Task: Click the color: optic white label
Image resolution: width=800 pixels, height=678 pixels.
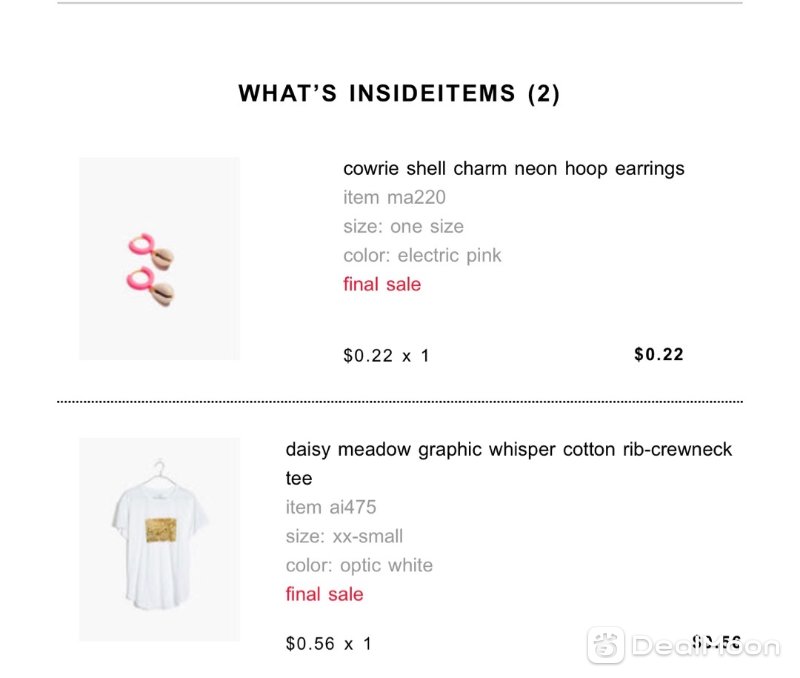Action: 359,565
